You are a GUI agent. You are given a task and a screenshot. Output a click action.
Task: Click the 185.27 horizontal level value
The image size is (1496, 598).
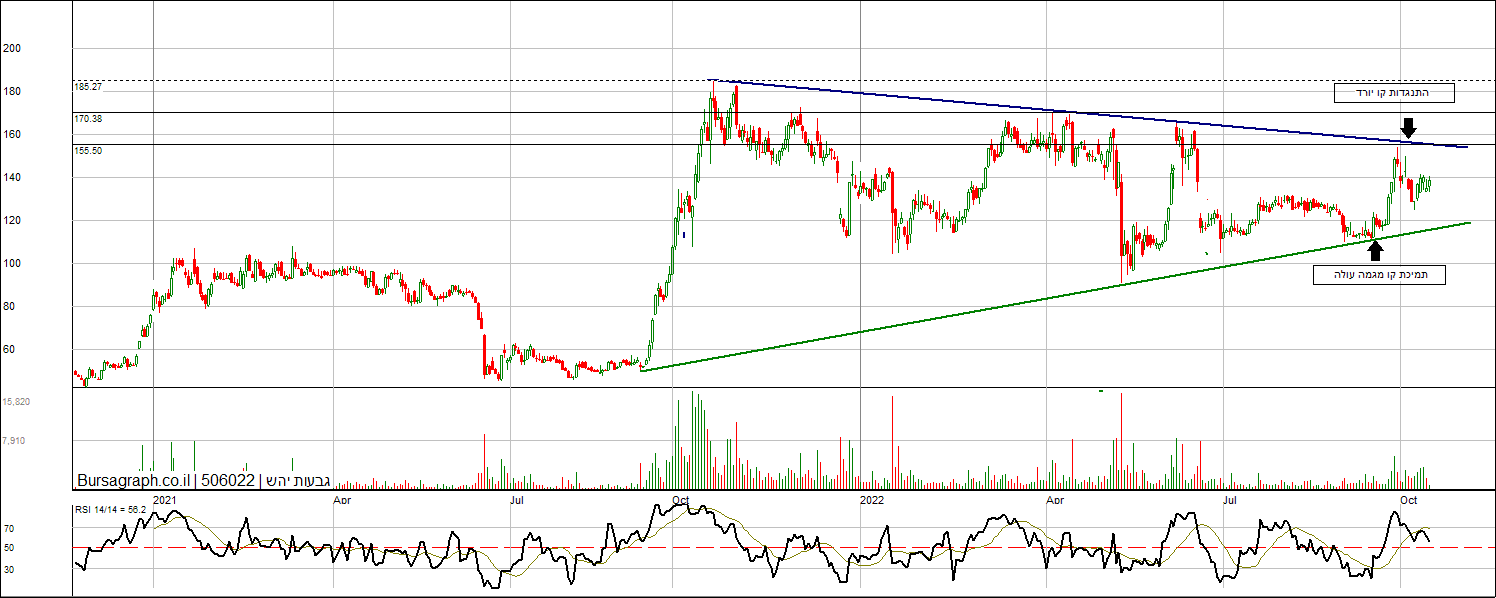(88, 87)
